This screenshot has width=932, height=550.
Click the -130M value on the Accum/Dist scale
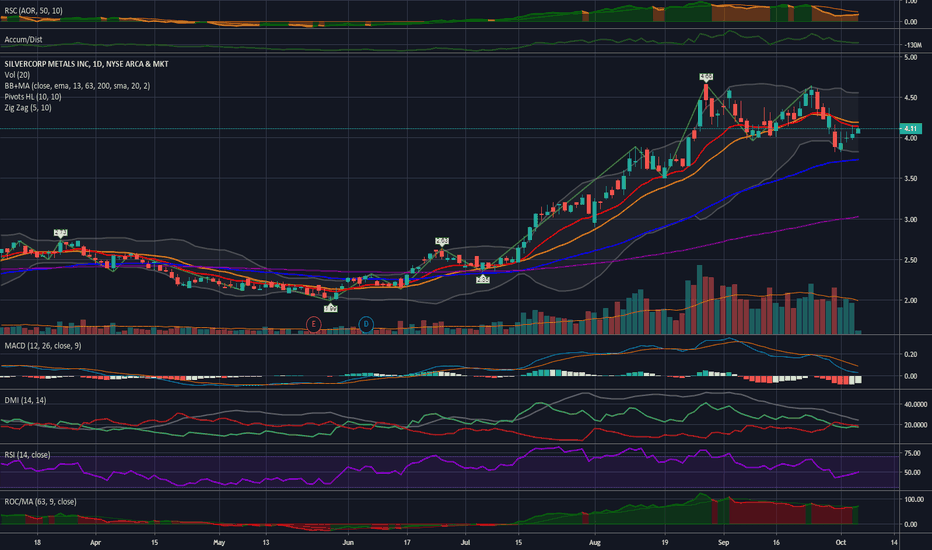pos(913,45)
